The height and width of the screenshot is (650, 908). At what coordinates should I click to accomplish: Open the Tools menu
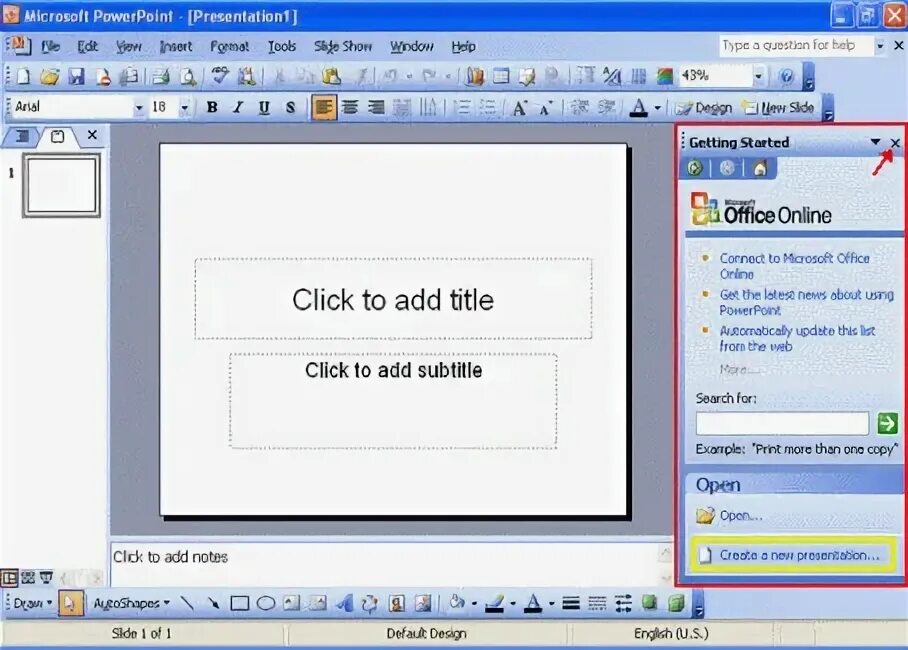coord(282,46)
